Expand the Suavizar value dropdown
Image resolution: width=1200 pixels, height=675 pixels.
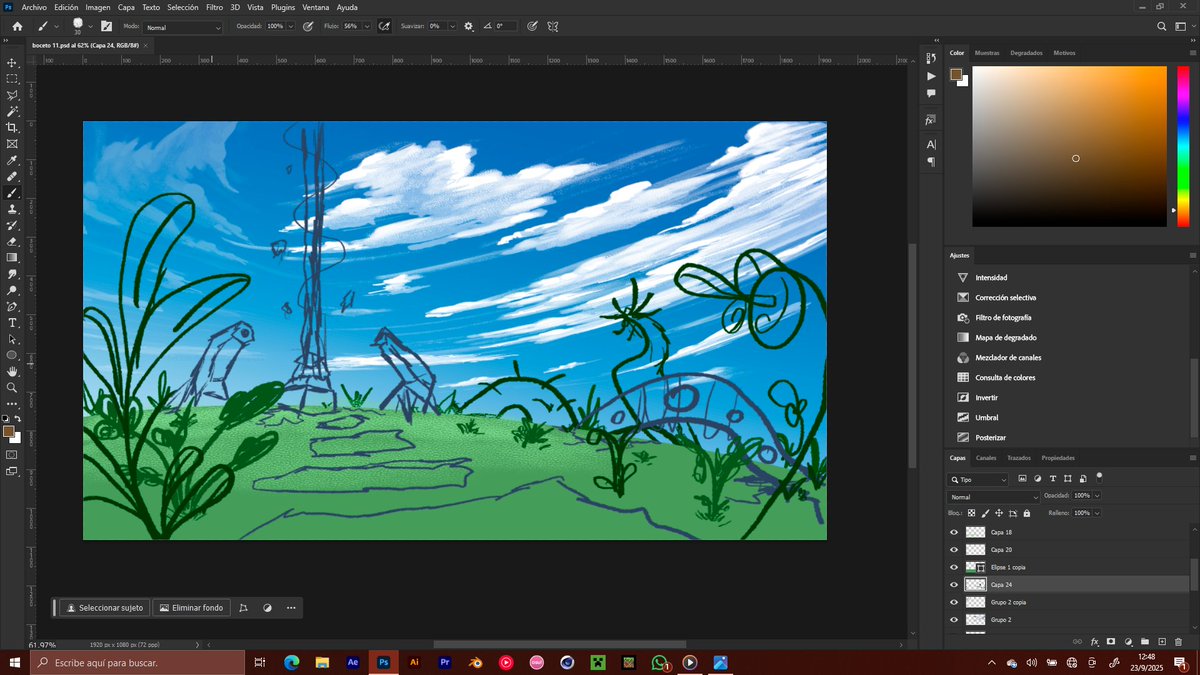pos(451,26)
